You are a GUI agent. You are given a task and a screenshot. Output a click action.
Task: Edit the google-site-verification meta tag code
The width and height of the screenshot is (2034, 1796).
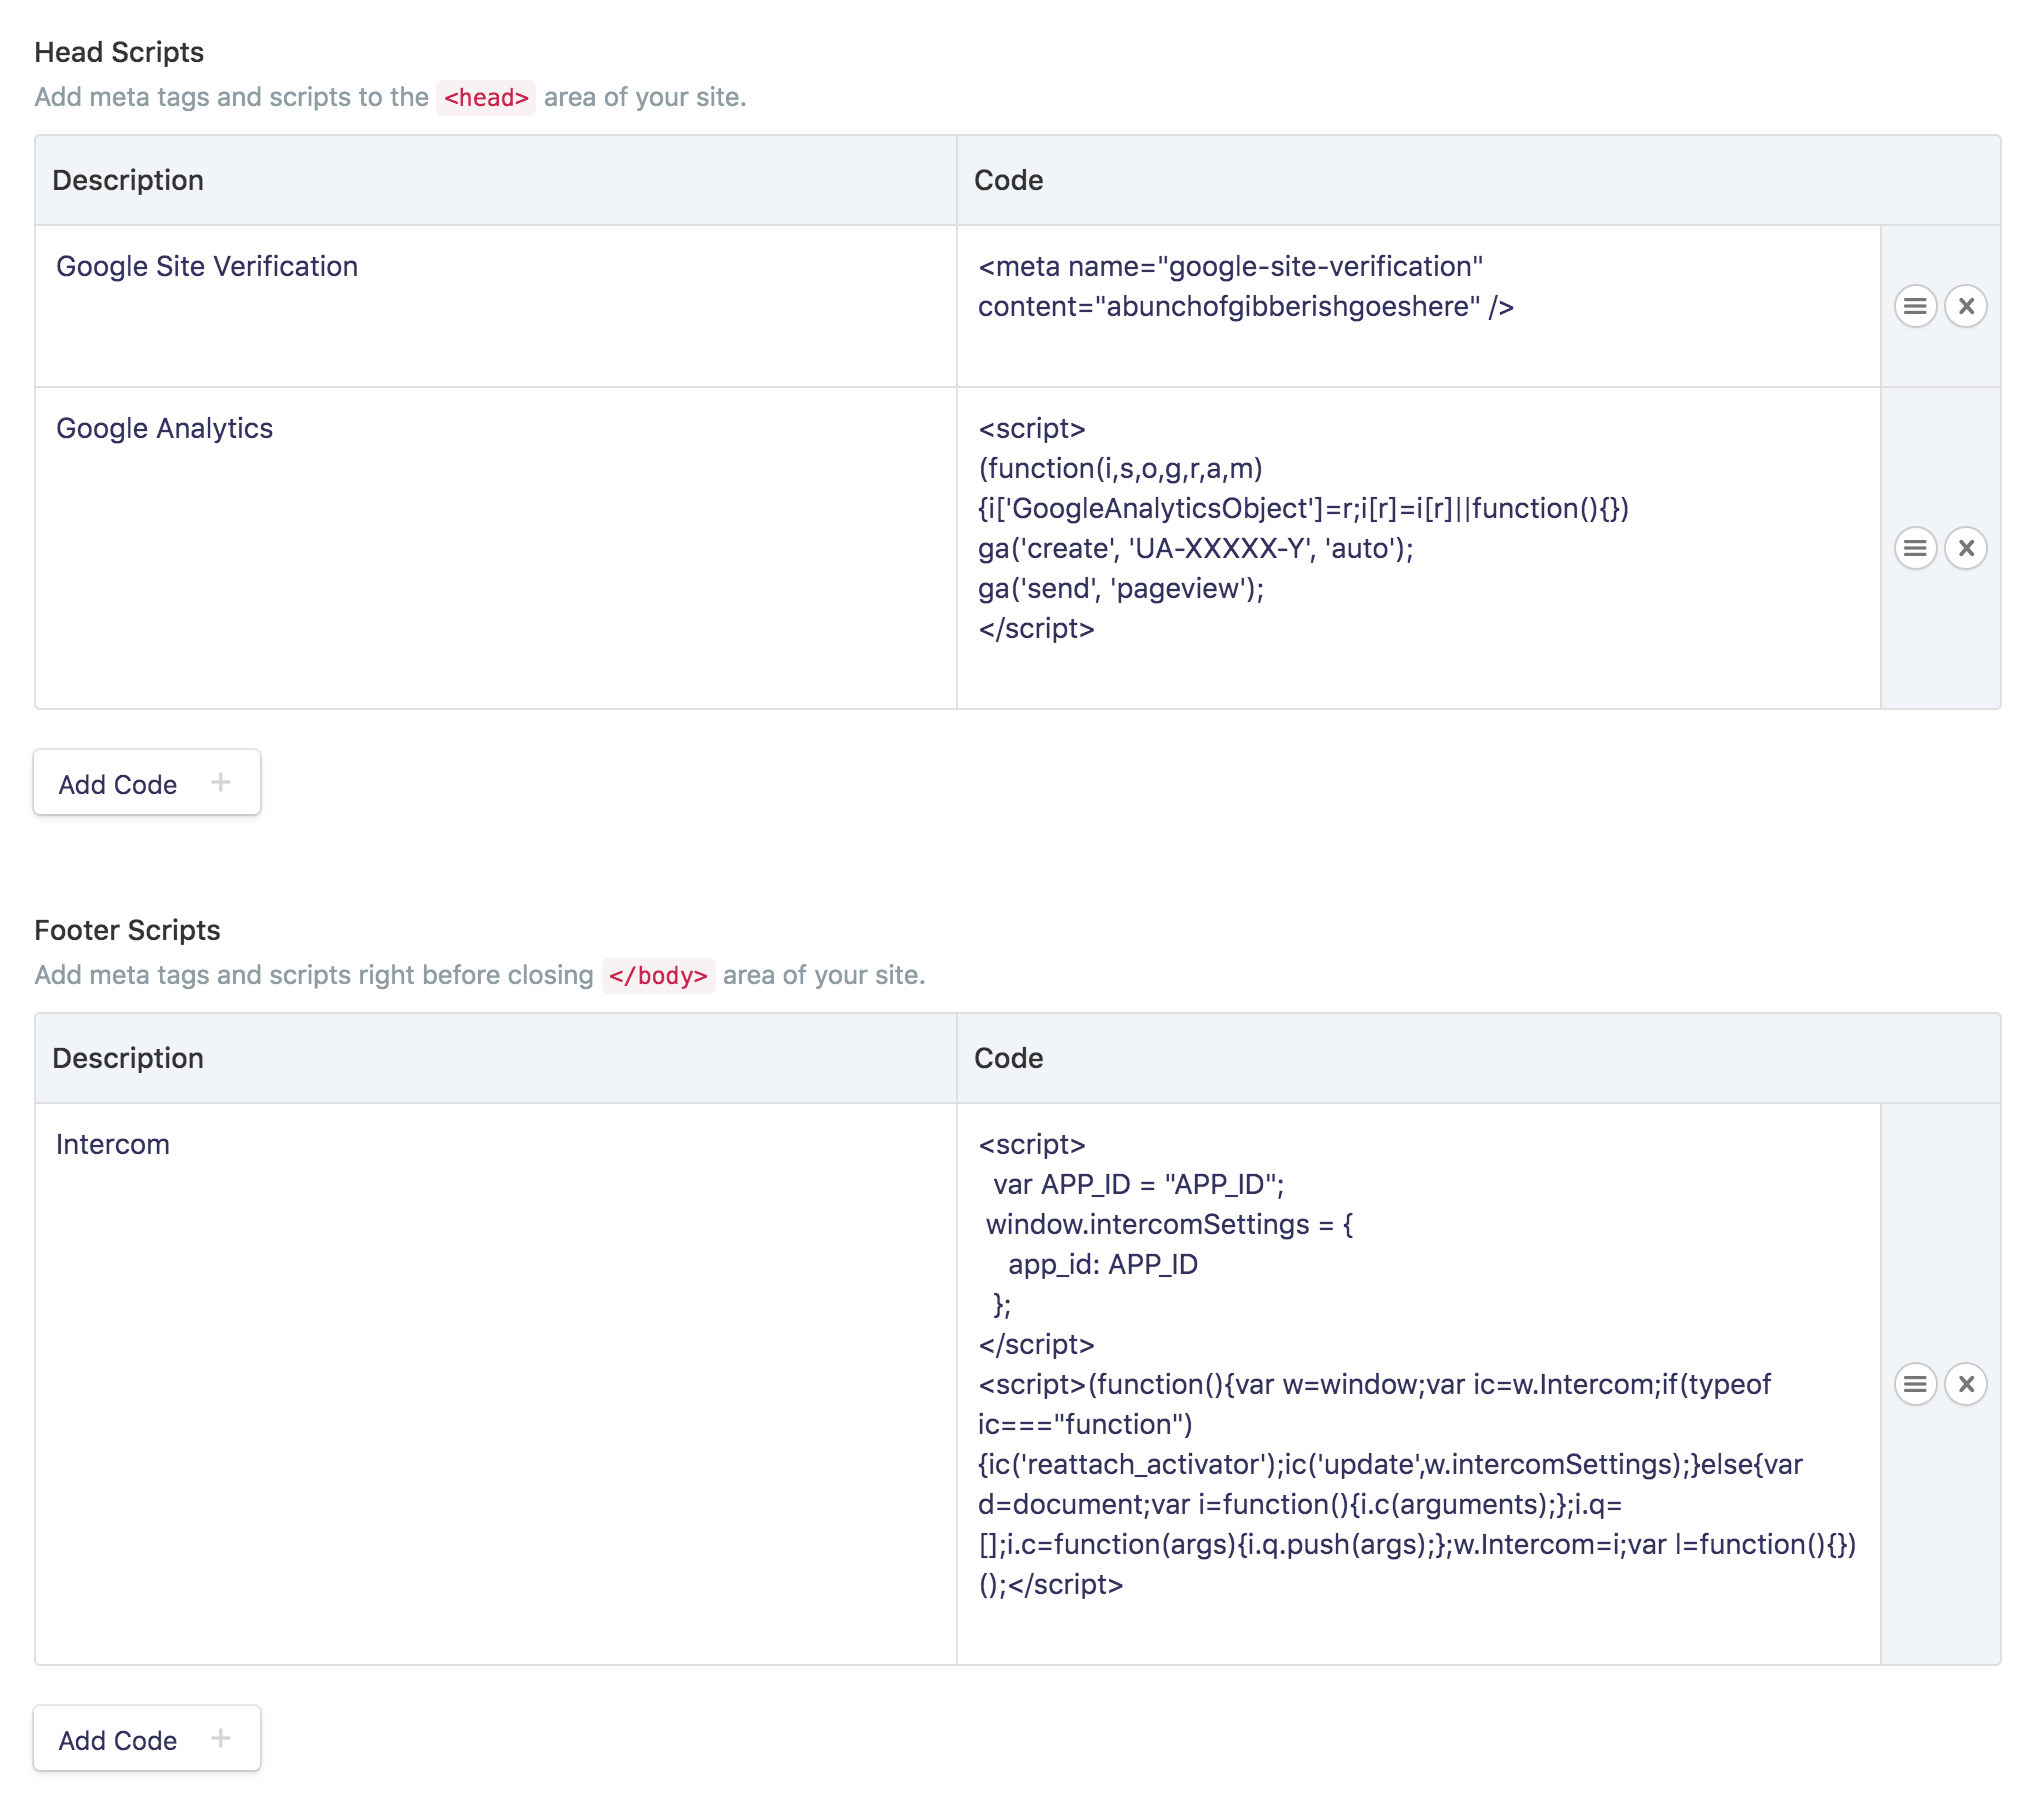(1419, 306)
